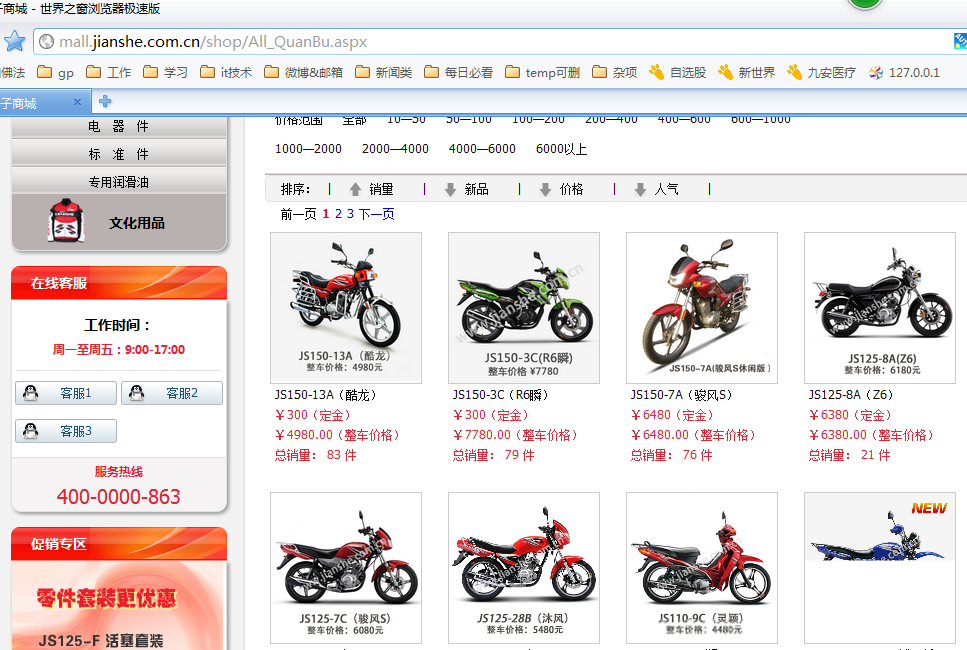This screenshot has height=650, width=967.
Task: Open the 文化用品 category label
Action: 137,223
